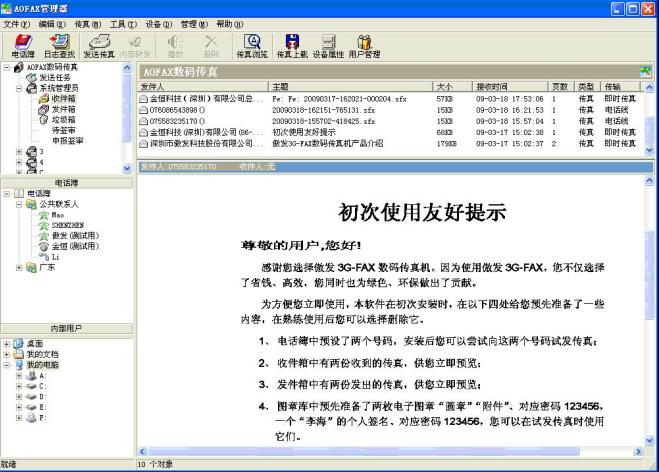Viewport: 659px width, 472px height.
Task: Click the icon at right of AOFAX数码传真 banner
Action: pos(646,71)
